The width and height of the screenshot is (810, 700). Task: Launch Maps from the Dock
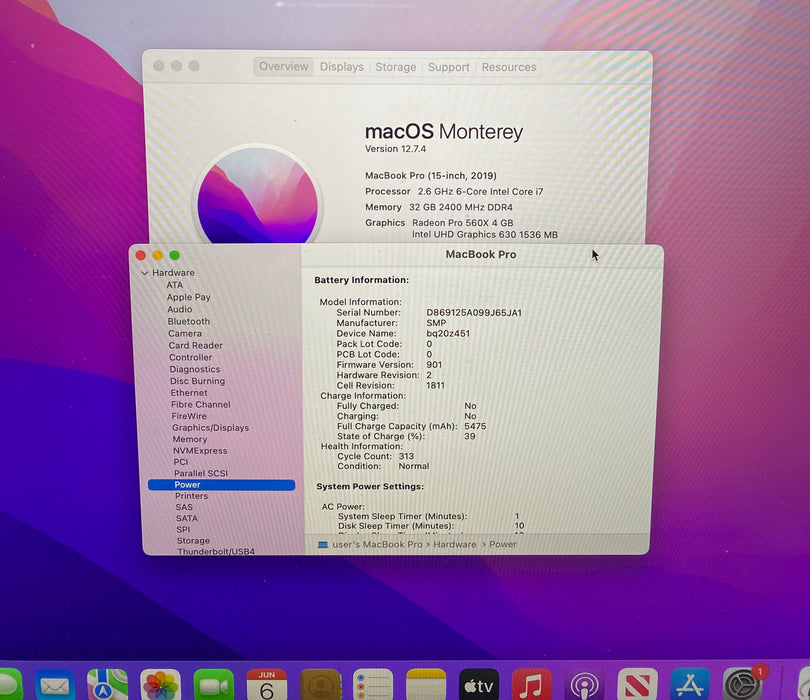[x=107, y=685]
